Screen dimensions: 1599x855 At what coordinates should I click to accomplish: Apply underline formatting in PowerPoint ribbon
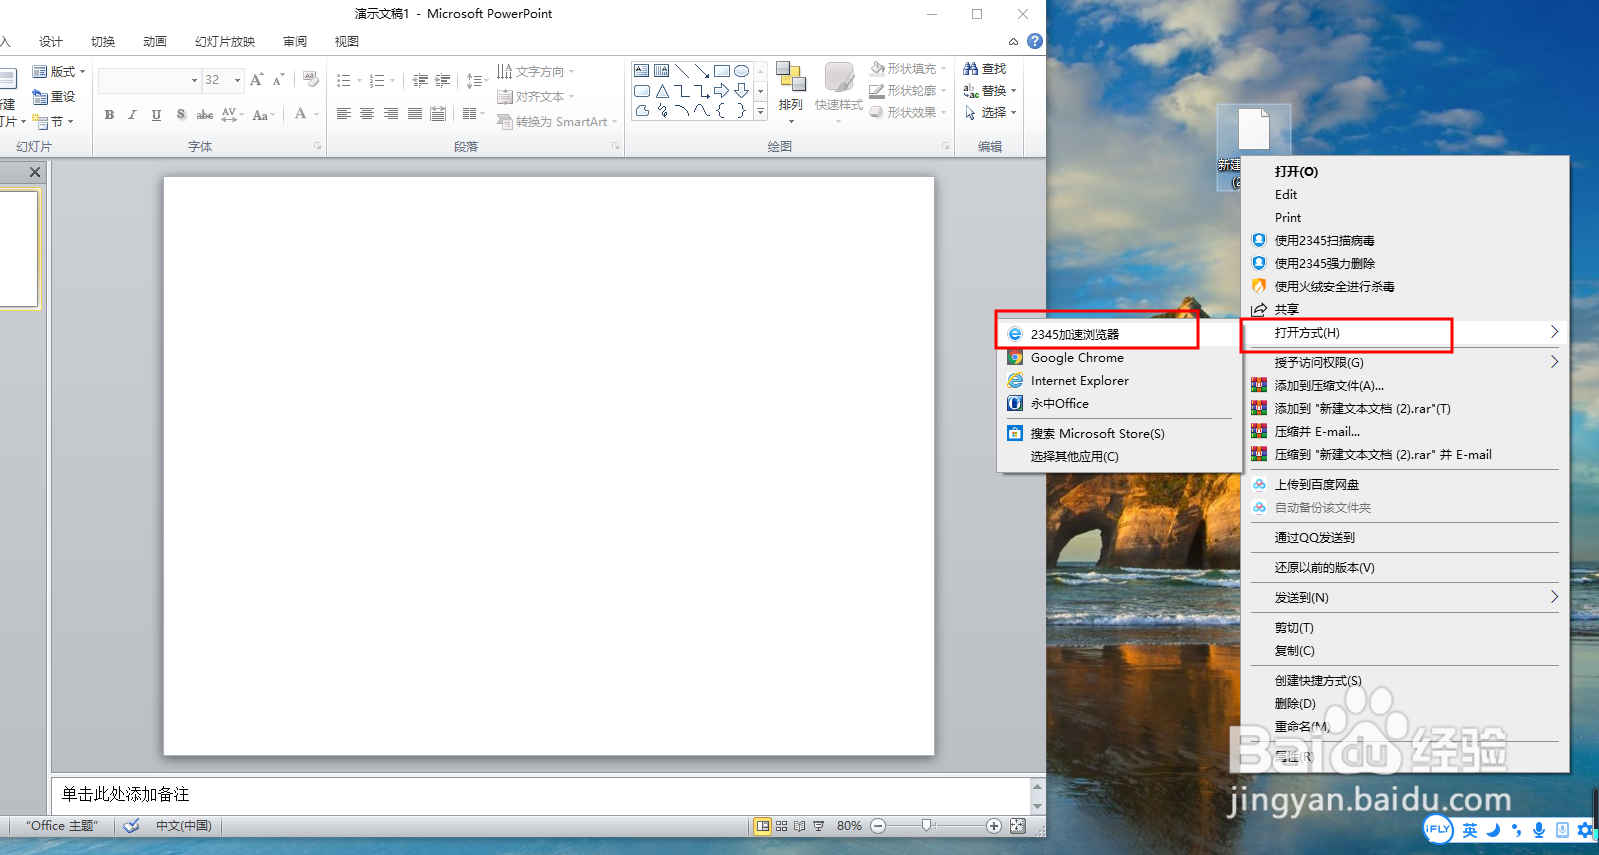point(156,115)
